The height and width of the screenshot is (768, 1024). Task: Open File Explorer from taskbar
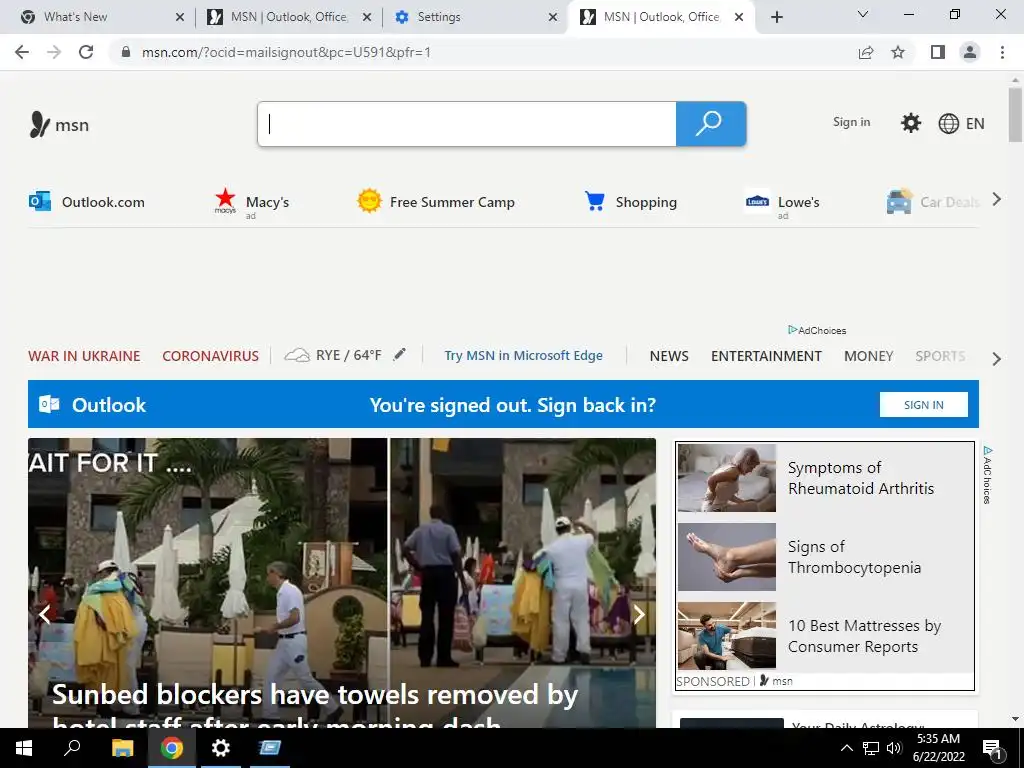(122, 748)
